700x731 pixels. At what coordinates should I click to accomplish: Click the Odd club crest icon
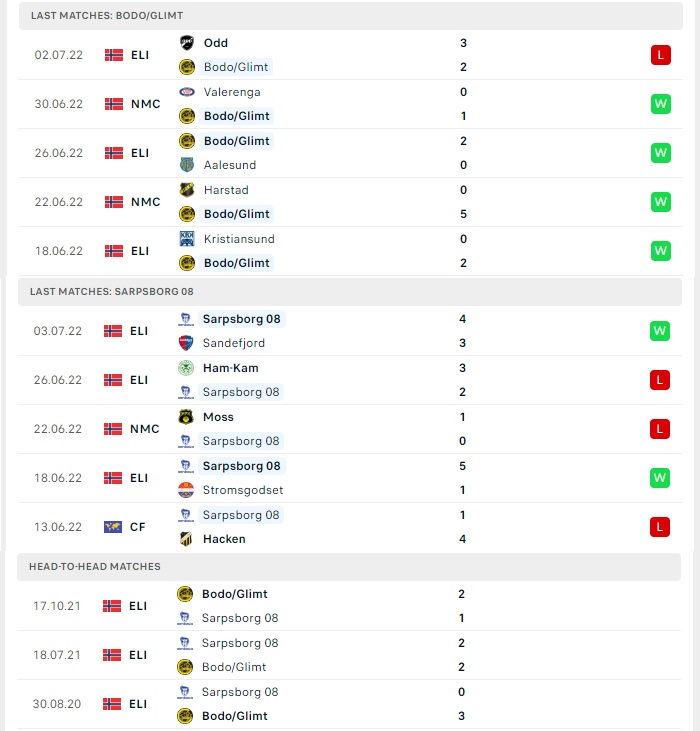pos(187,43)
